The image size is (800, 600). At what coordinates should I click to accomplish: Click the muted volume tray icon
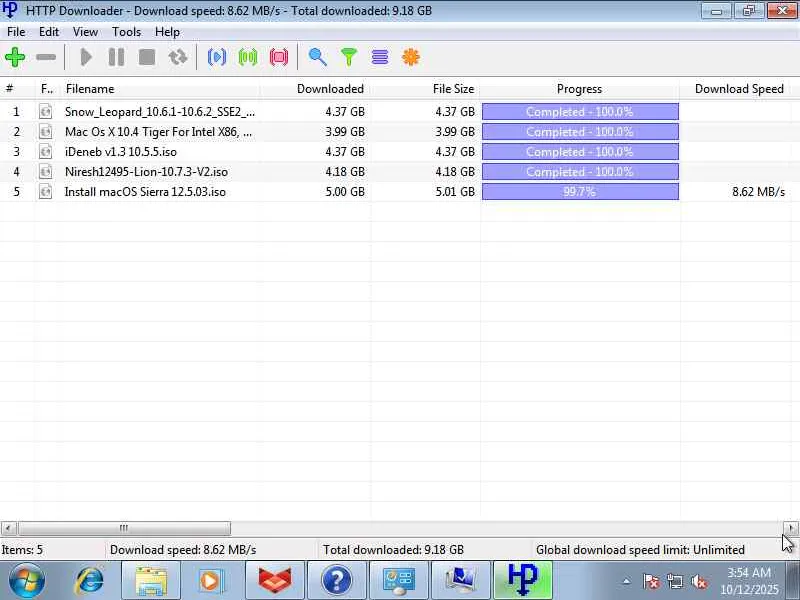(x=699, y=581)
